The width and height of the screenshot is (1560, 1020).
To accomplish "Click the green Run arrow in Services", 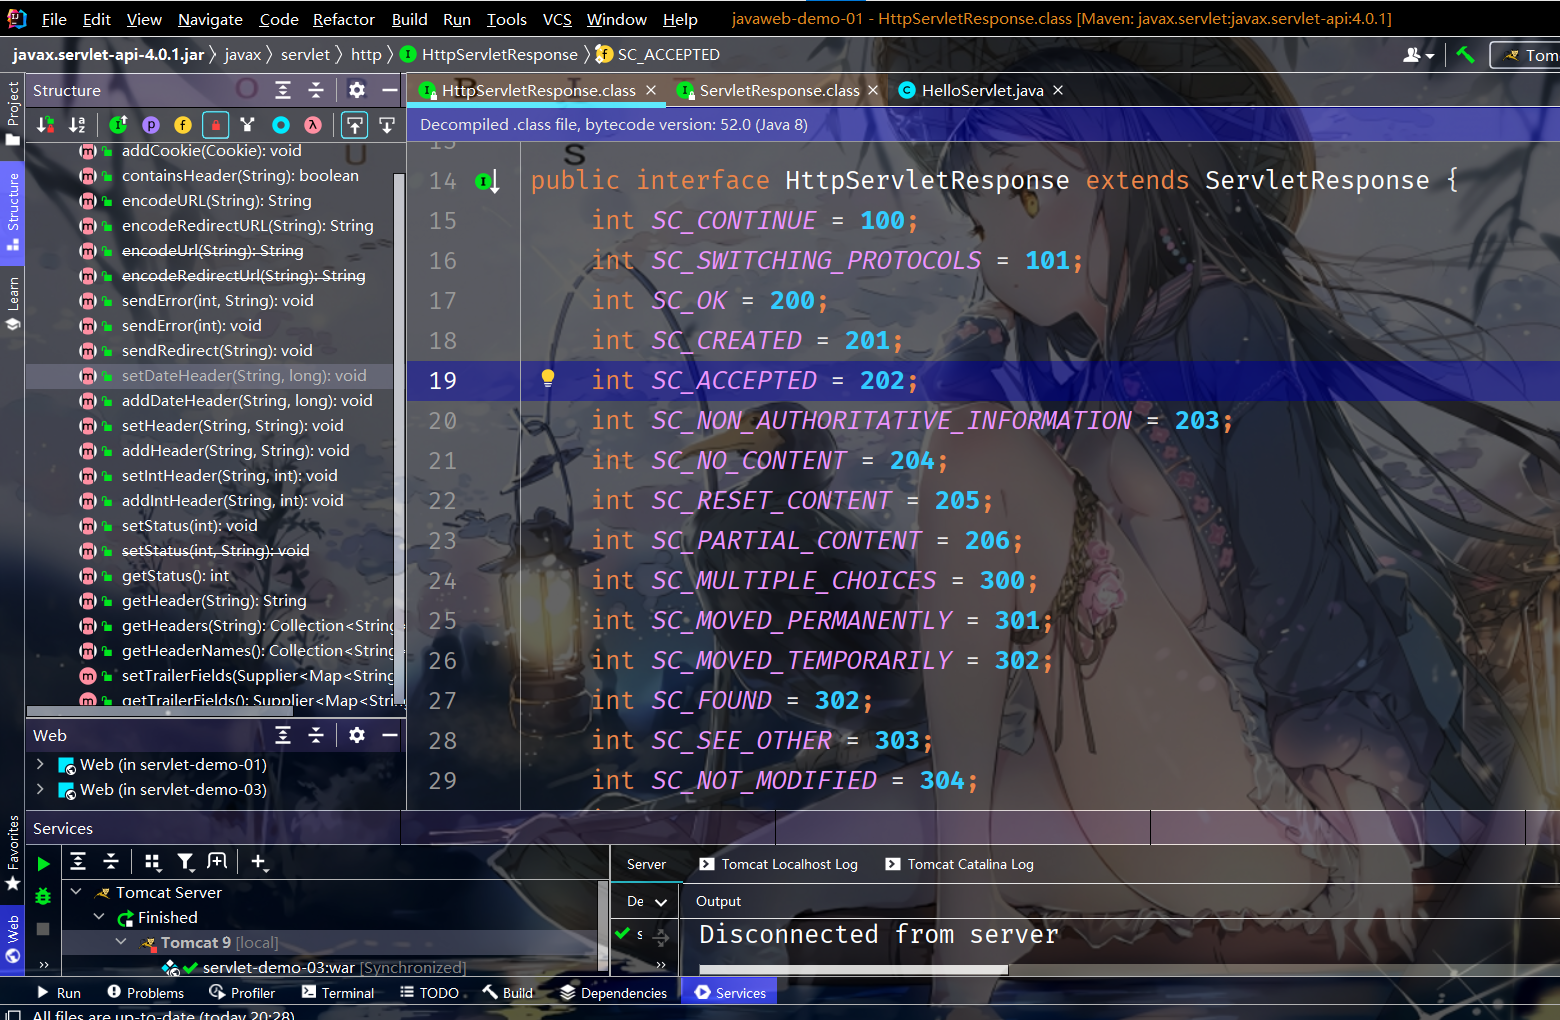I will [x=43, y=864].
